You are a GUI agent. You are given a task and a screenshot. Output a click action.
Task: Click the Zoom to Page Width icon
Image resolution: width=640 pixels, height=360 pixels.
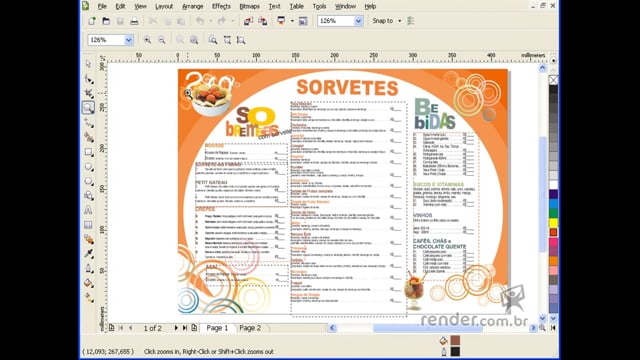(x=227, y=40)
